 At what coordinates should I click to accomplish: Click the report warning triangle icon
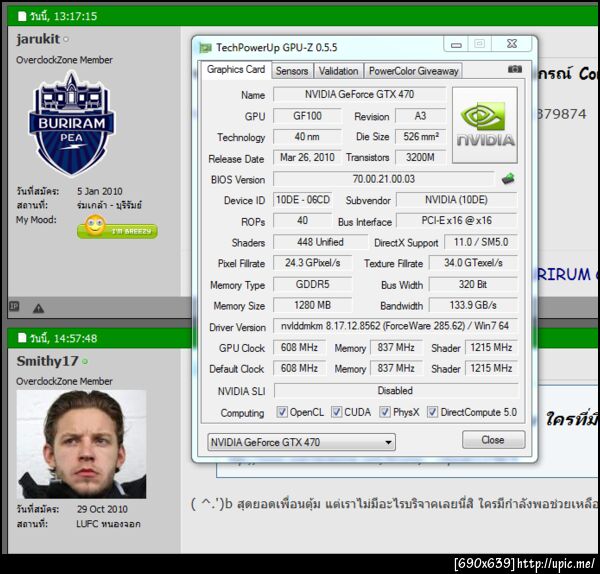point(38,308)
